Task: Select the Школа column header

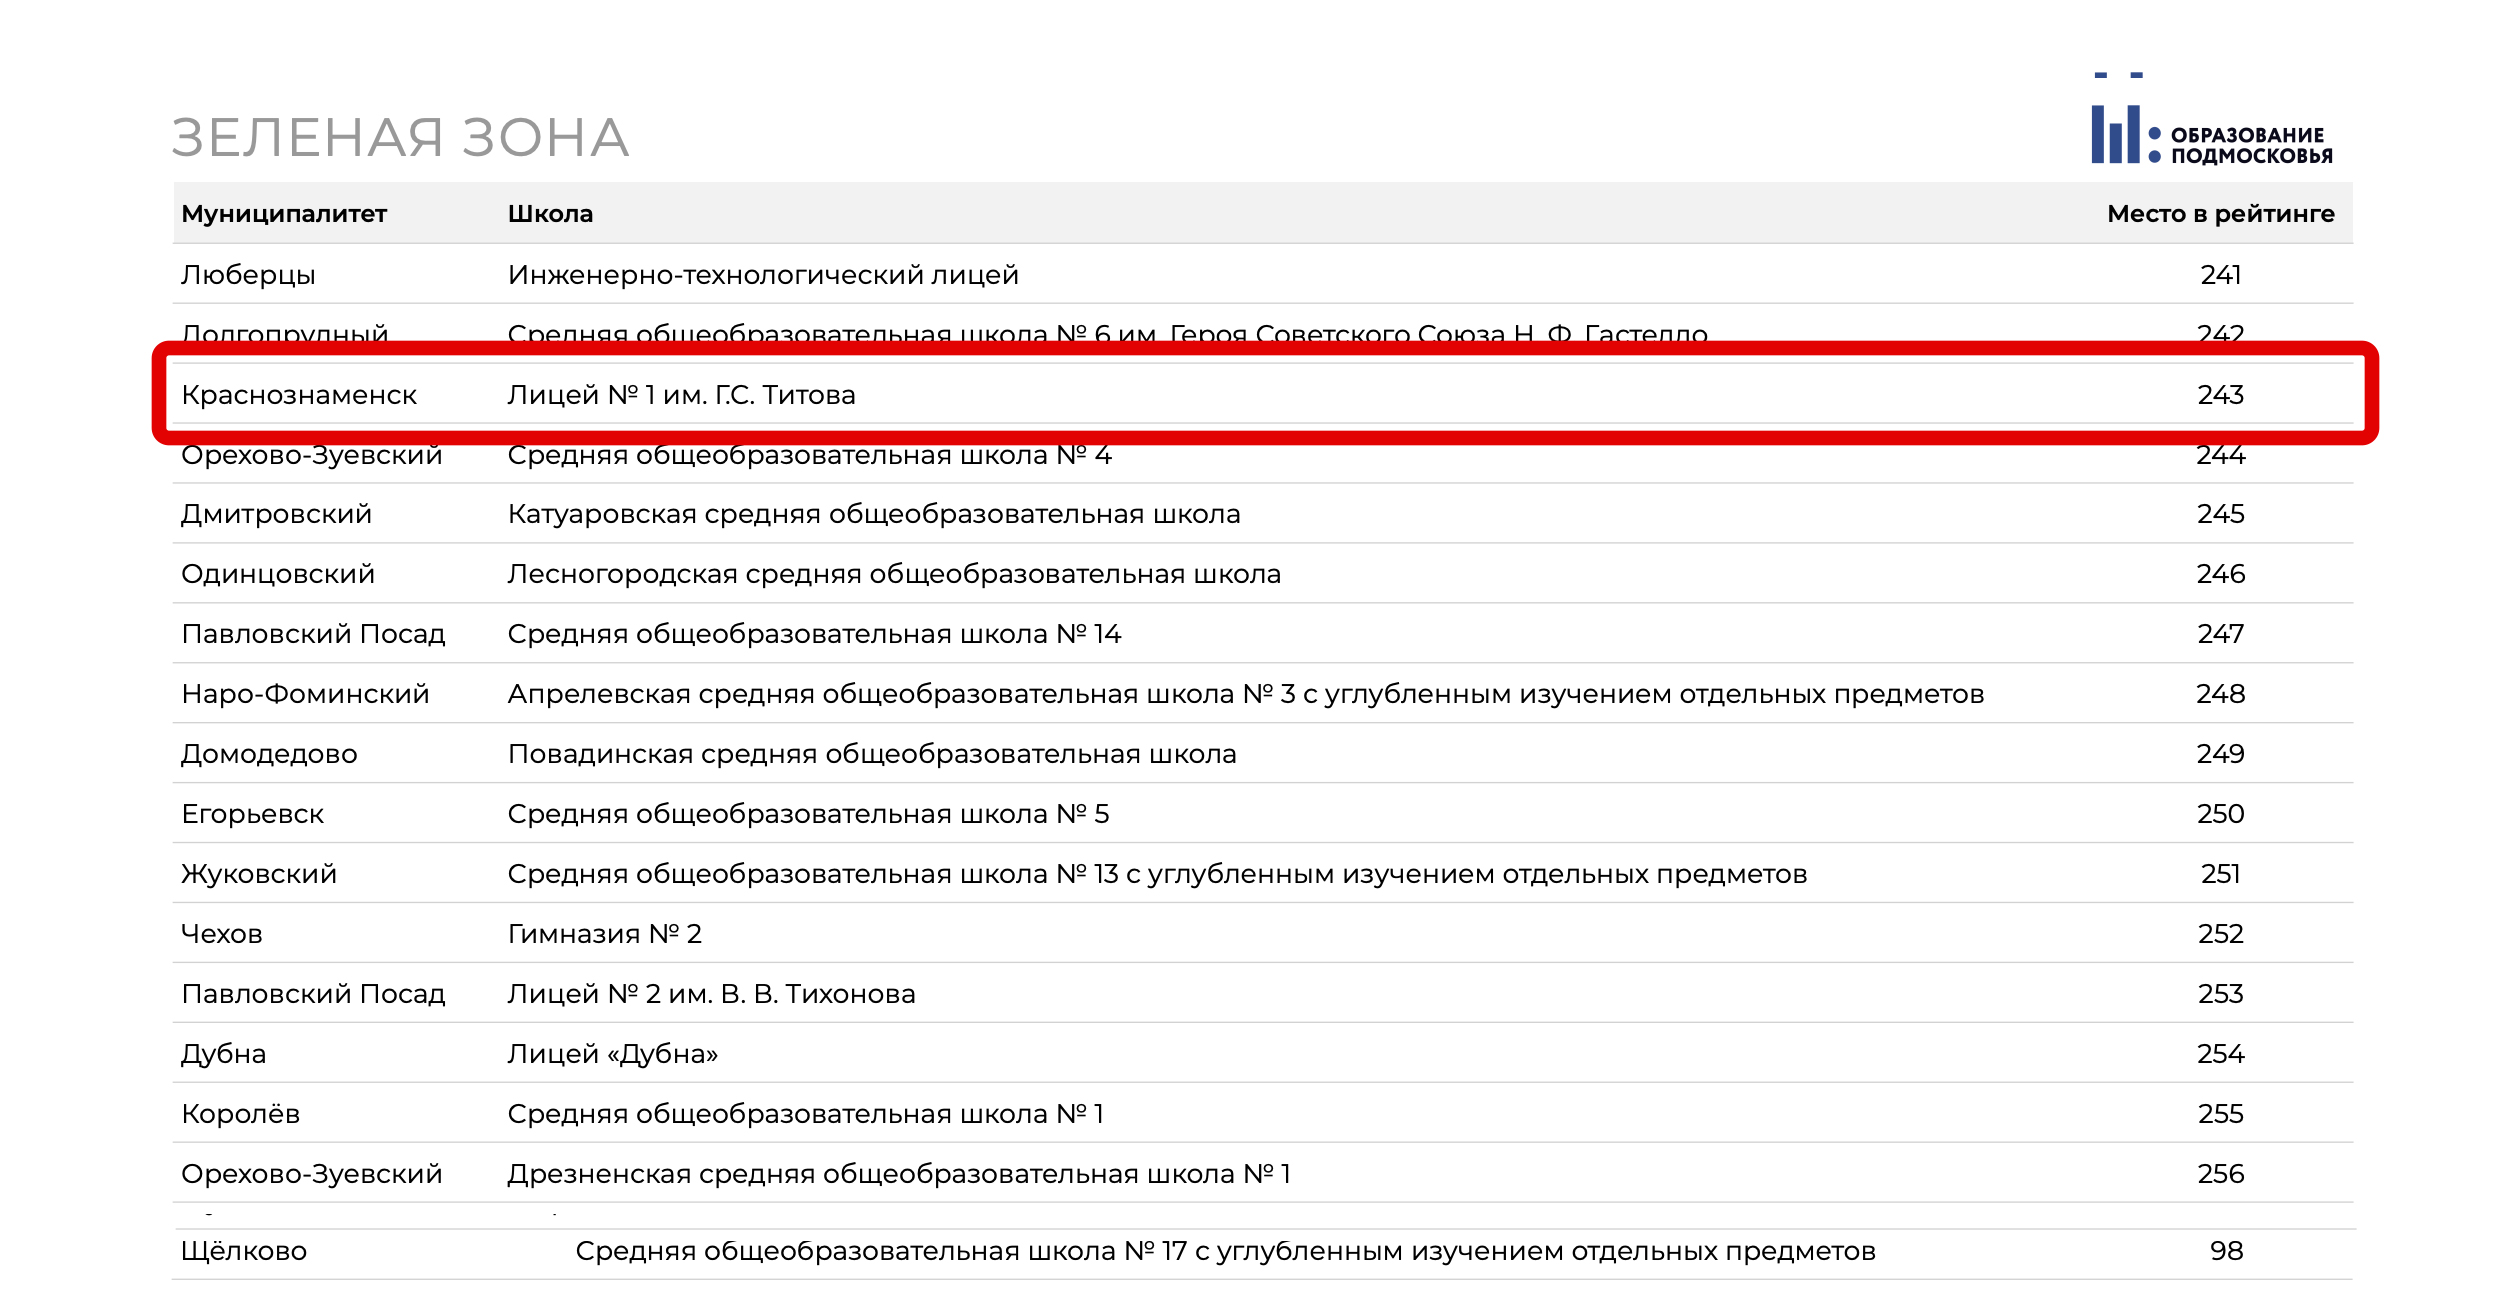Action: pyautogui.click(x=550, y=214)
